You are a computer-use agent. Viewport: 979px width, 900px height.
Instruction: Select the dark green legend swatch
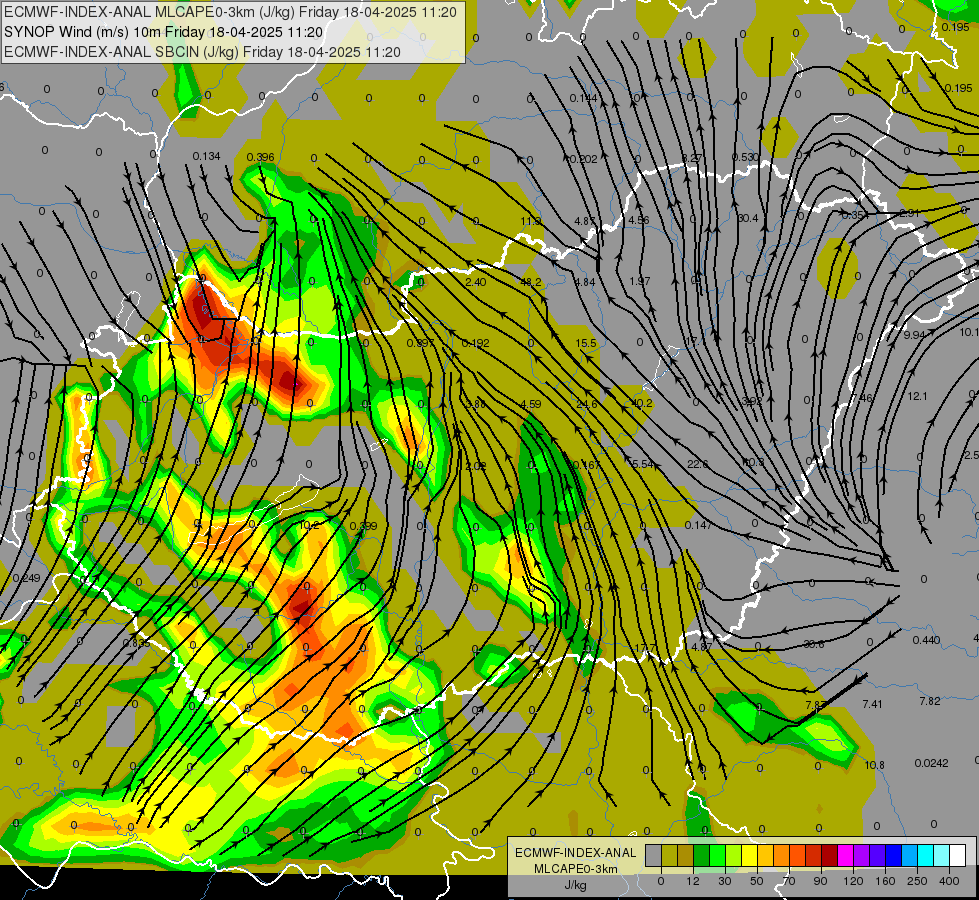pos(702,856)
